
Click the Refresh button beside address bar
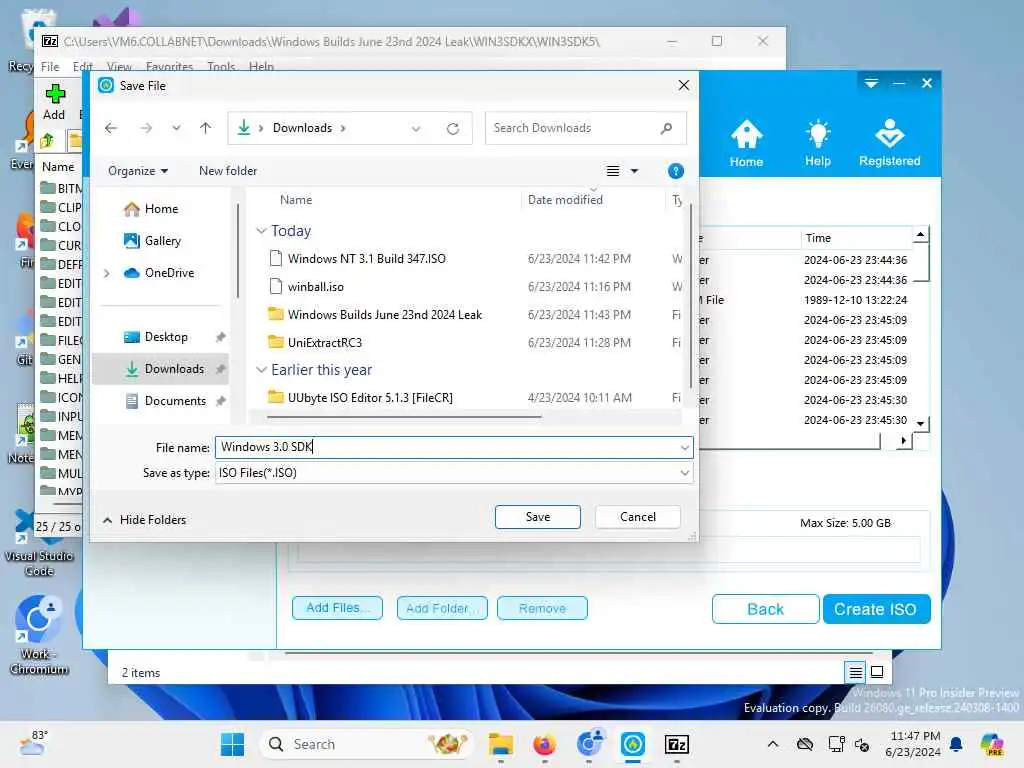(453, 129)
